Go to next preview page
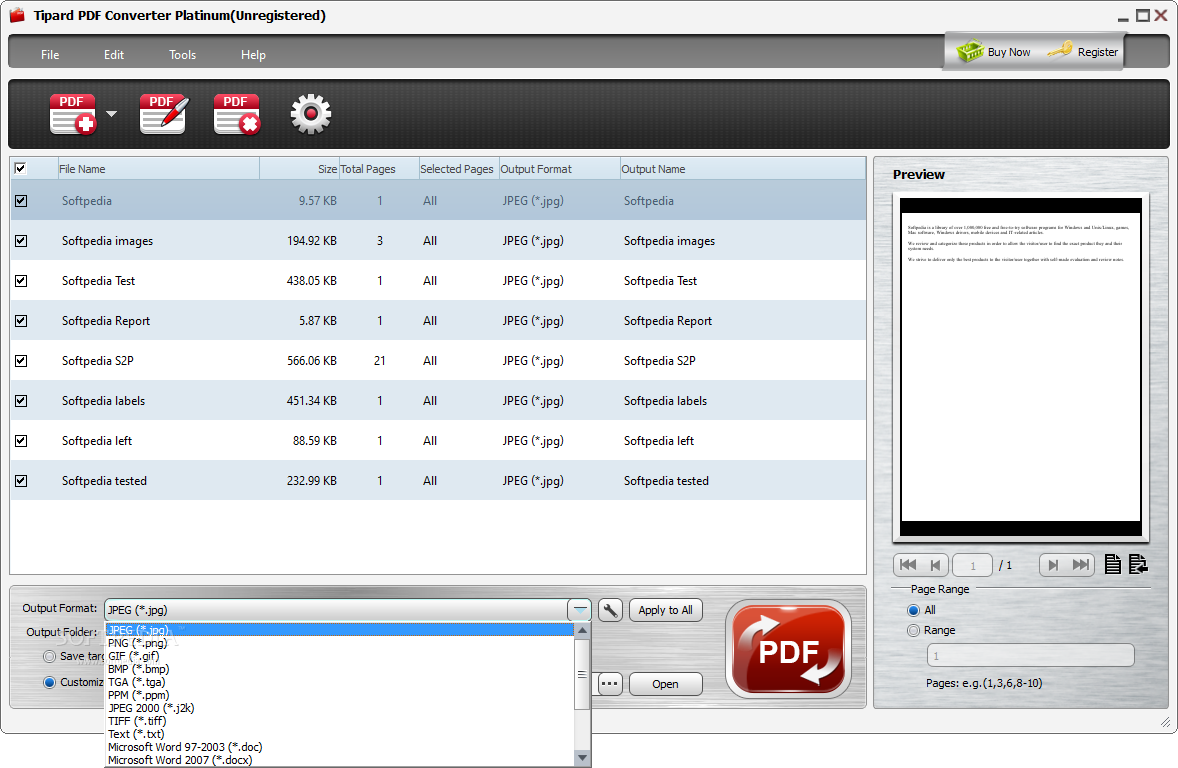This screenshot has width=1178, height=768. [x=1053, y=565]
